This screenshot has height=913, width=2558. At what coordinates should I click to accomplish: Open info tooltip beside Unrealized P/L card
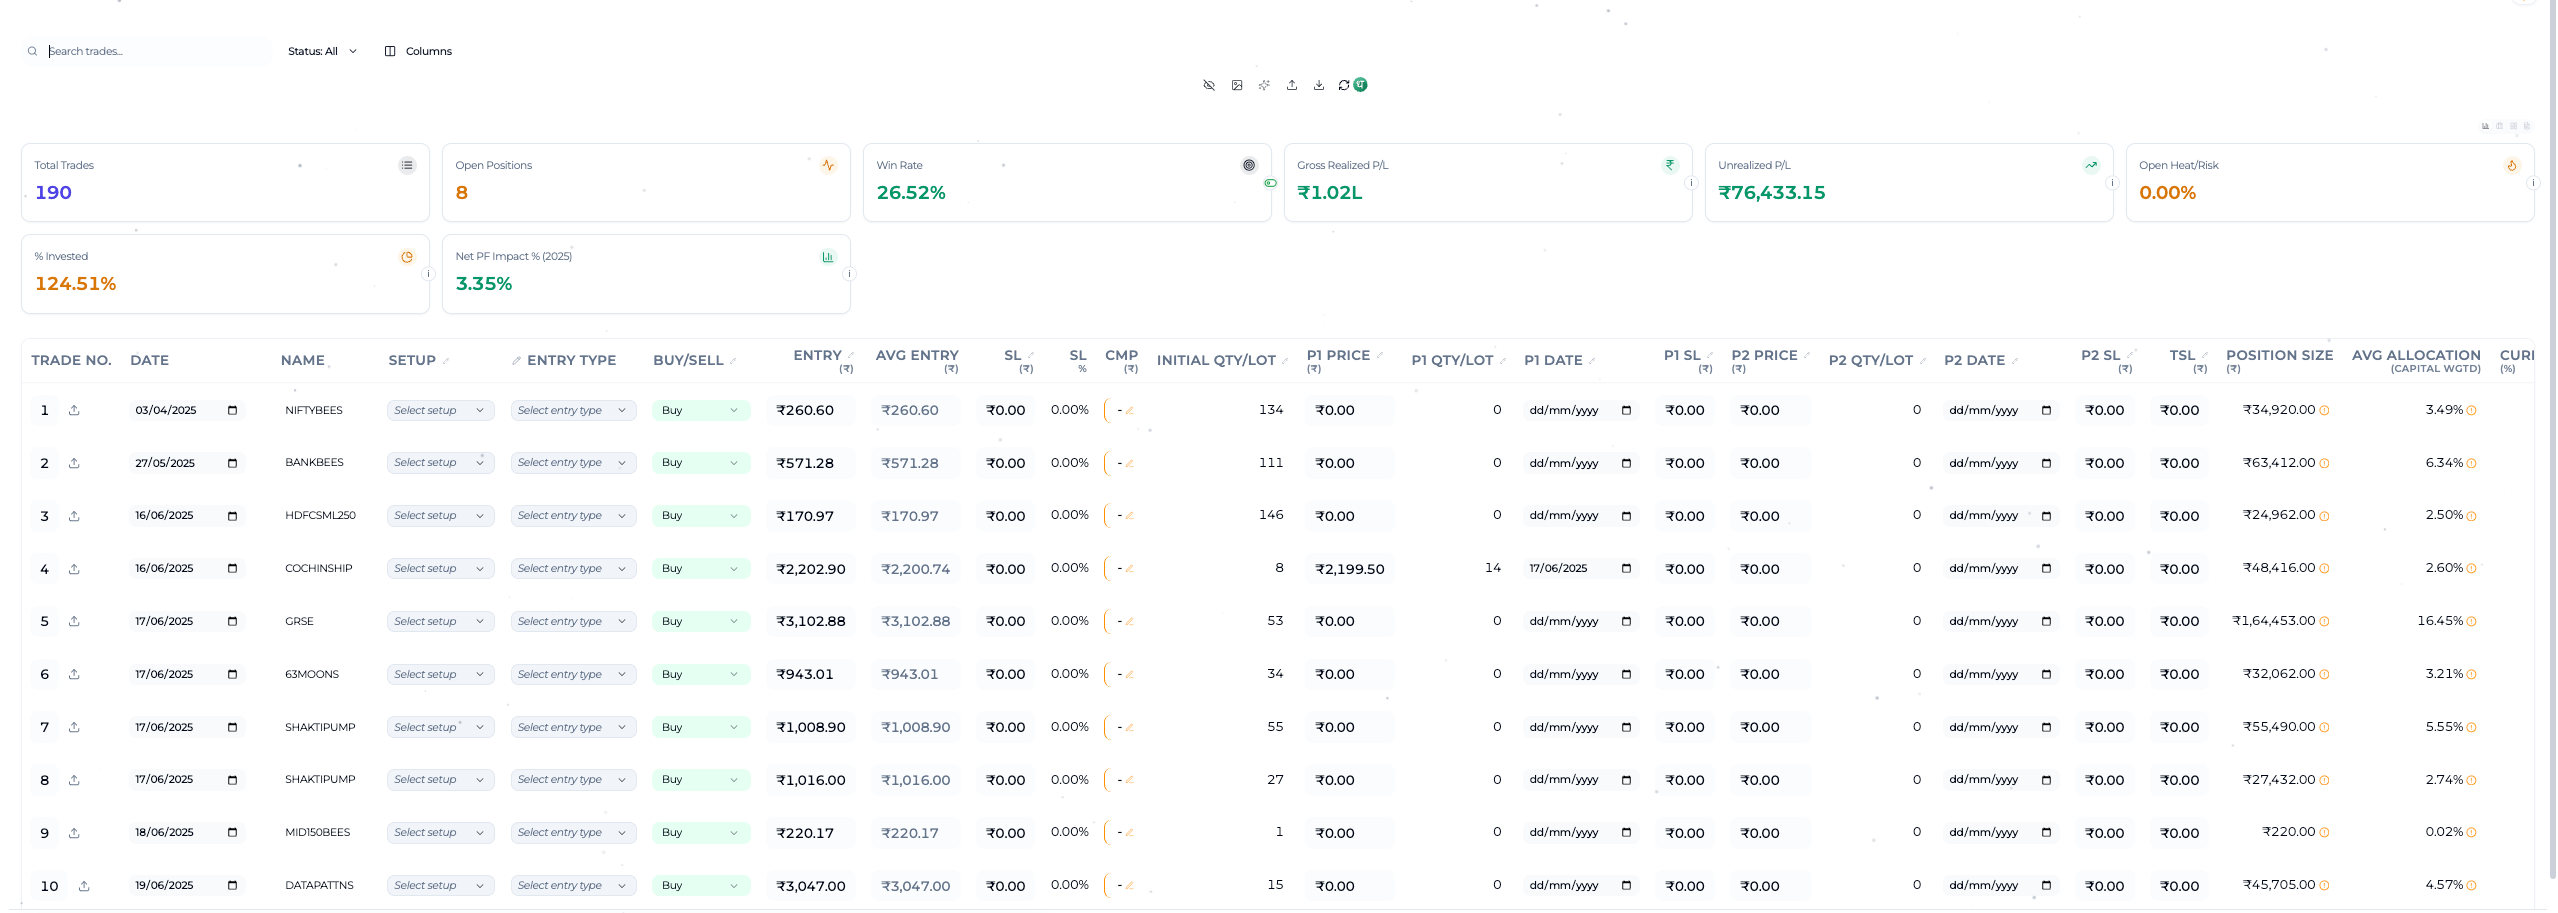pos(2112,183)
